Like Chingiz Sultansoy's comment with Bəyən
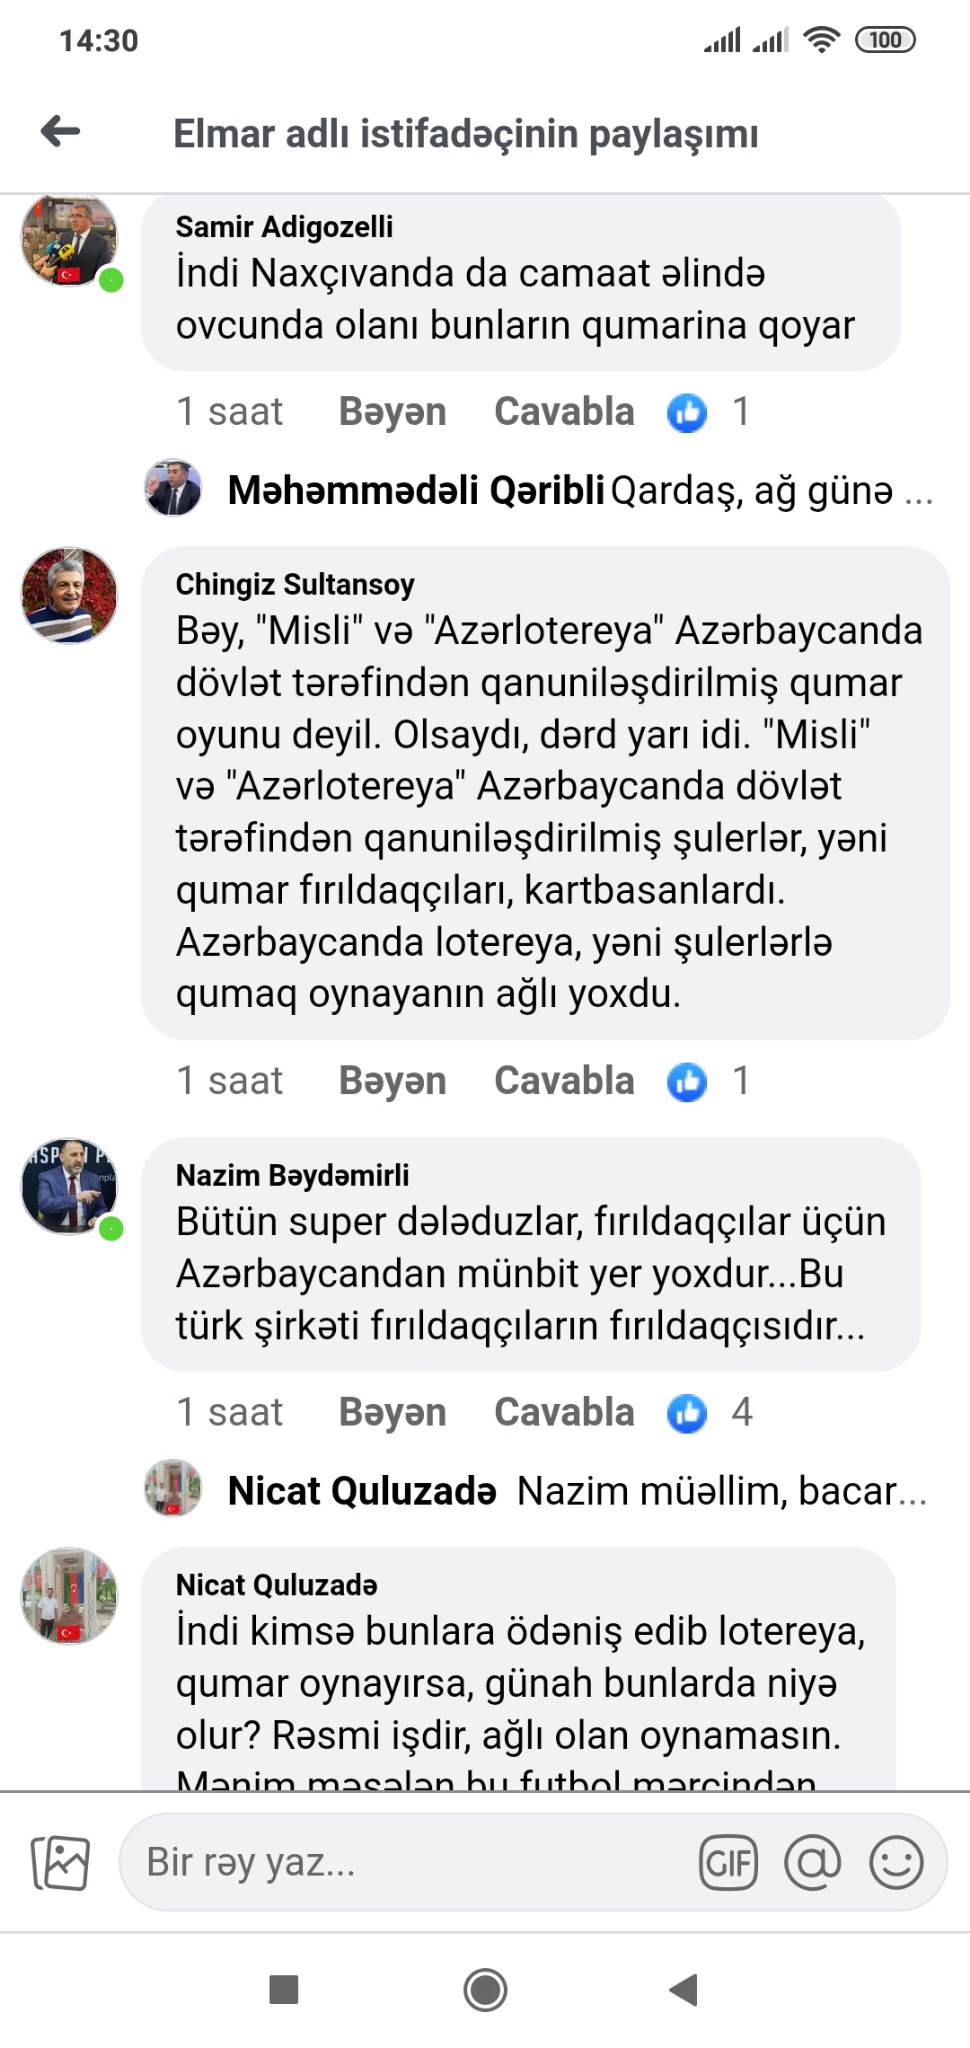The height and width of the screenshot is (2048, 970). [x=392, y=1081]
